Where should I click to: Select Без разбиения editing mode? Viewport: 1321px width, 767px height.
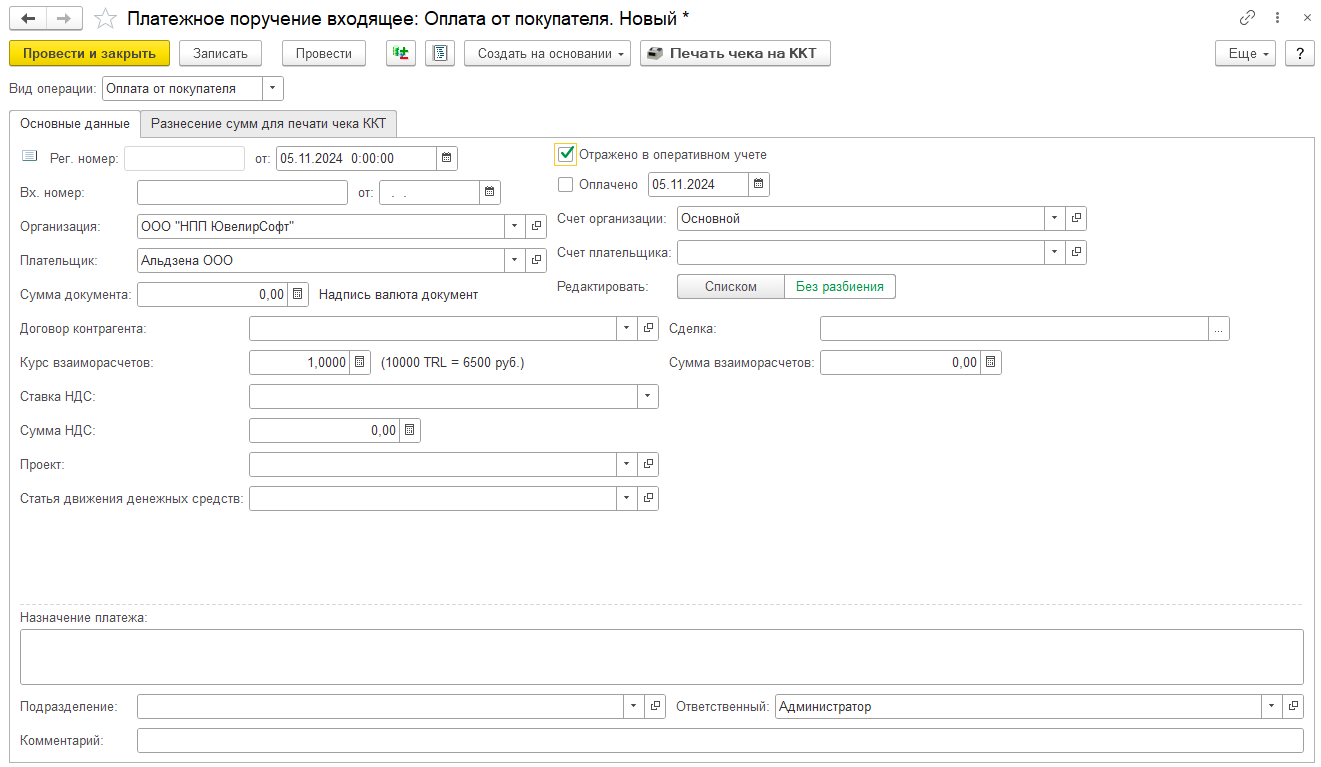840,286
